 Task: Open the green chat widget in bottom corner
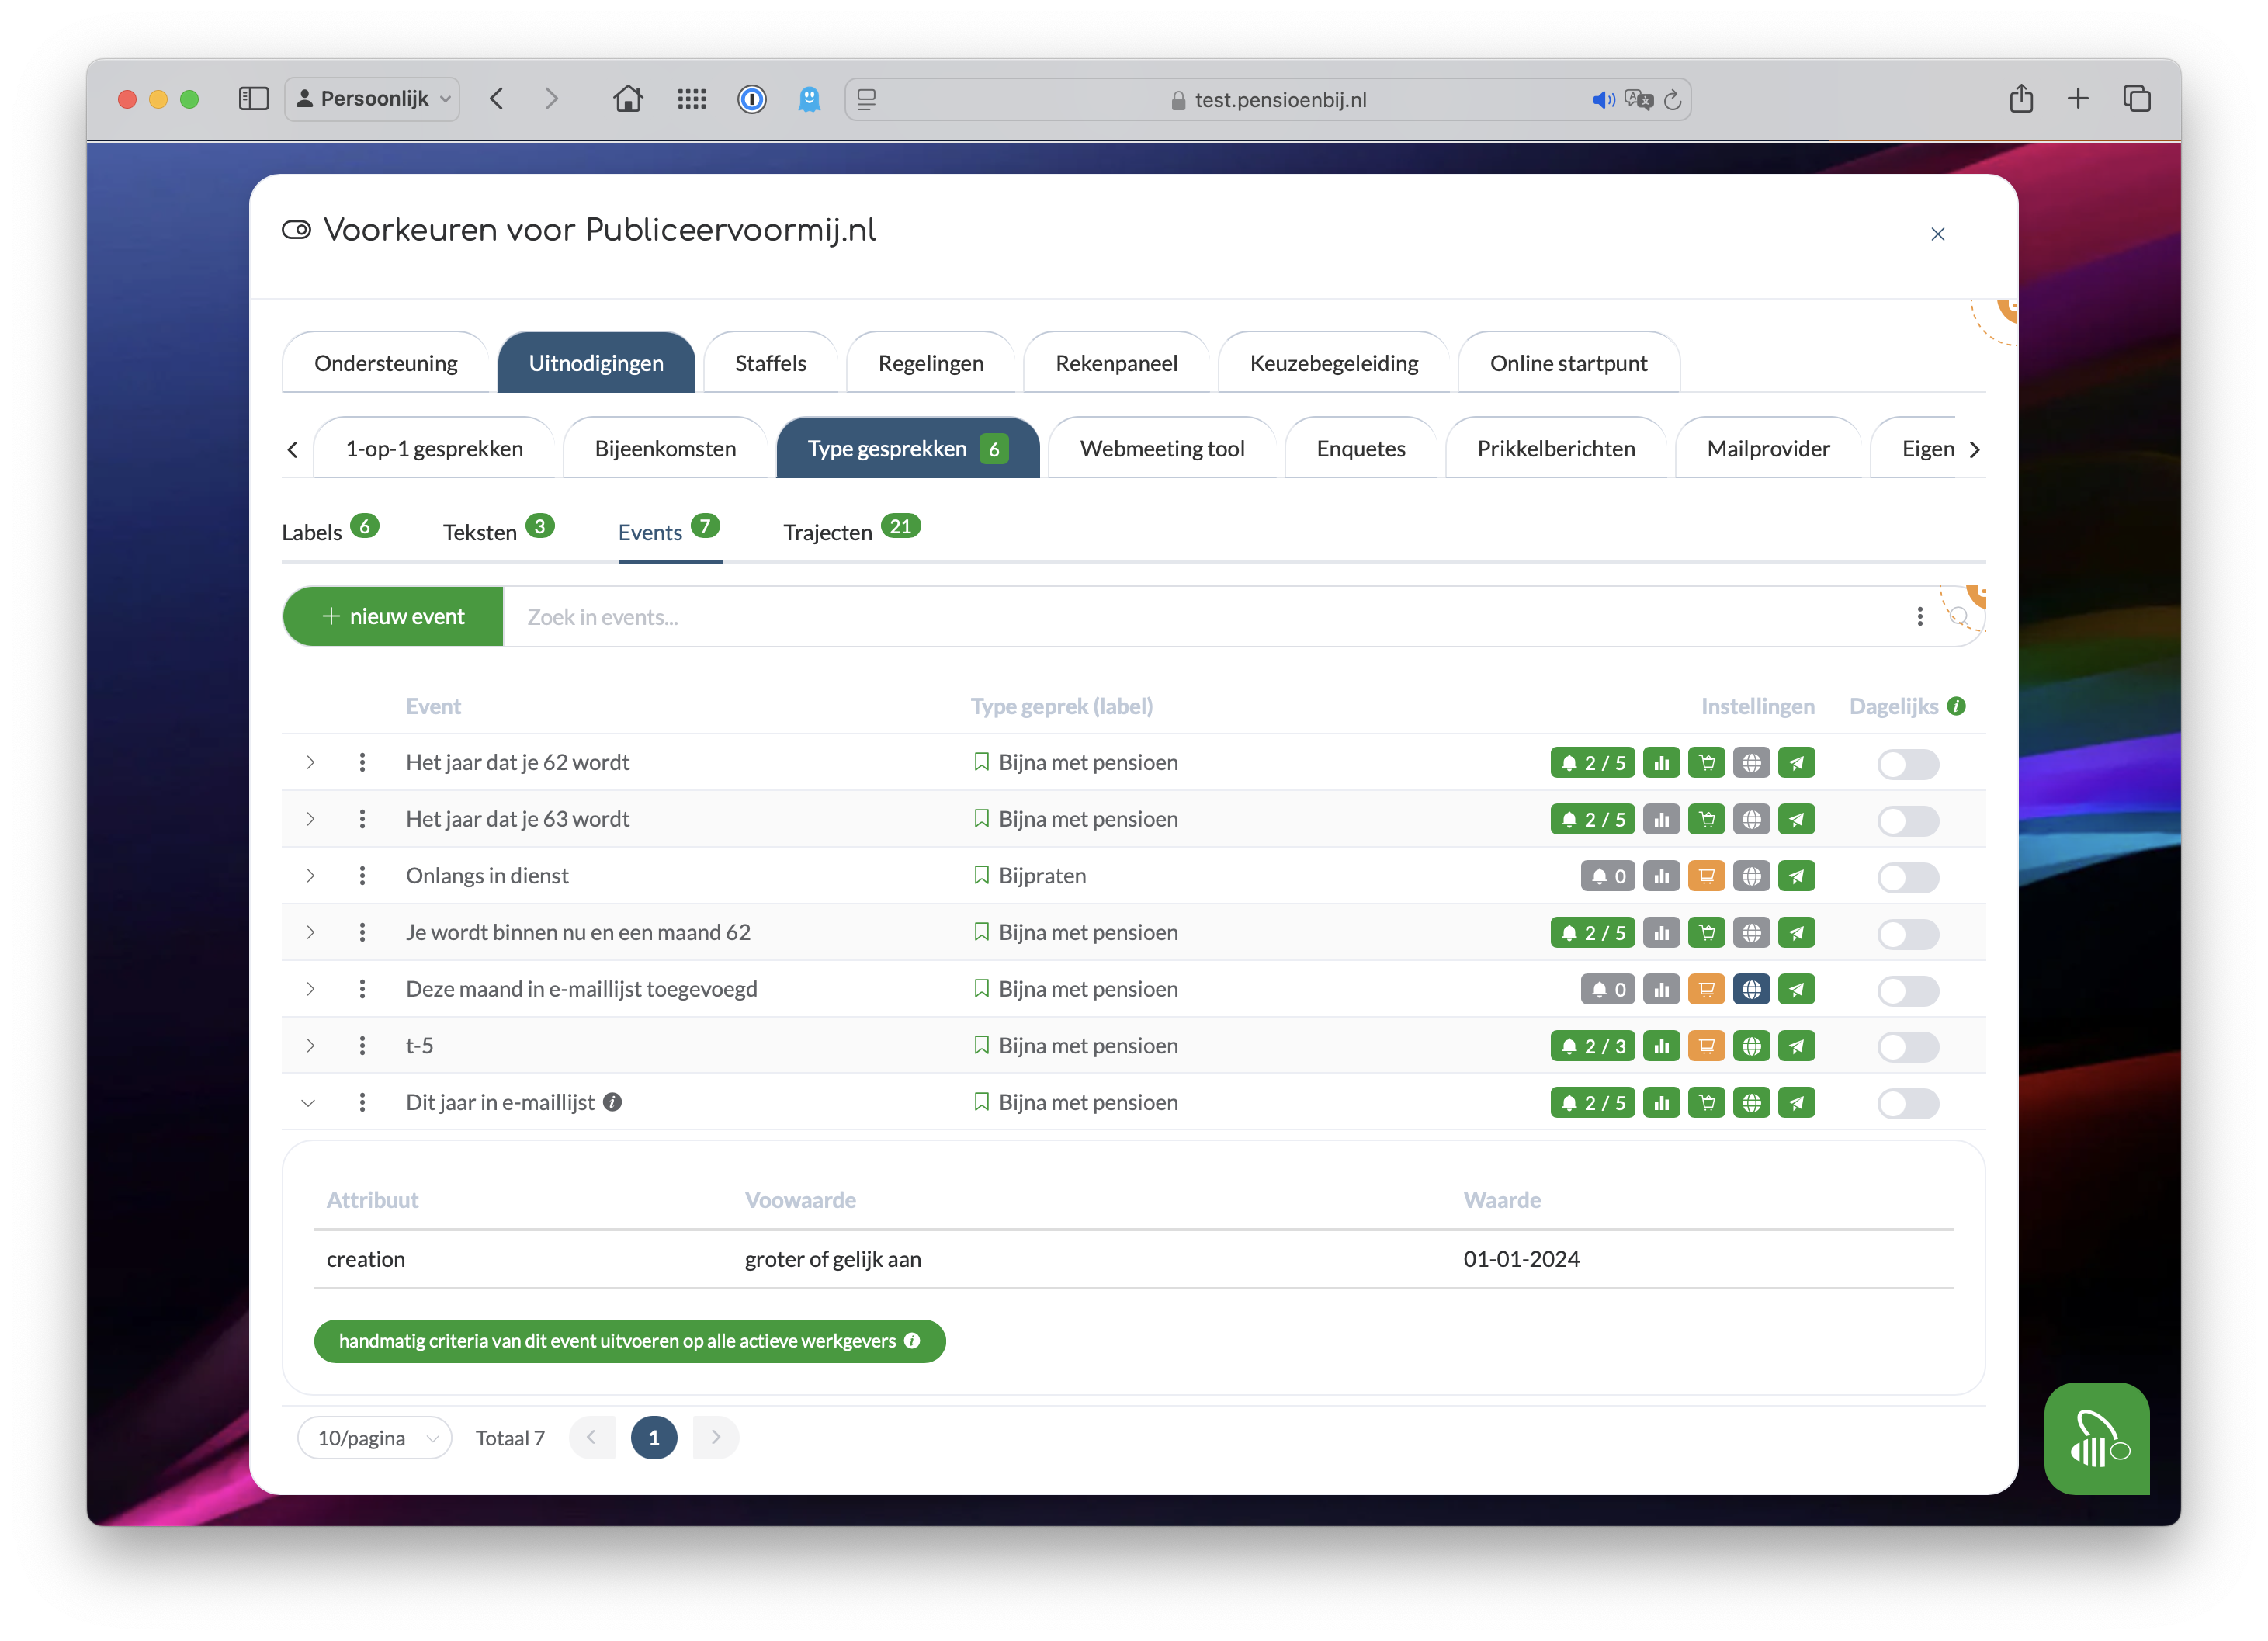(2096, 1438)
